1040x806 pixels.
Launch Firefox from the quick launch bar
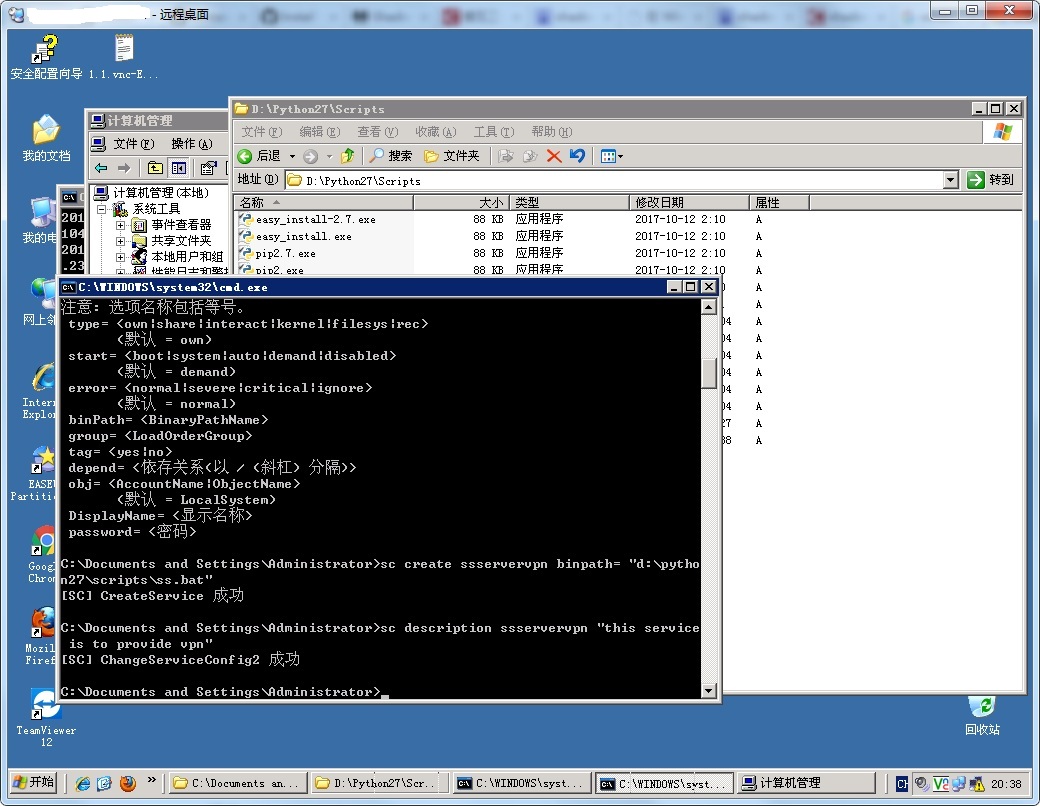128,783
